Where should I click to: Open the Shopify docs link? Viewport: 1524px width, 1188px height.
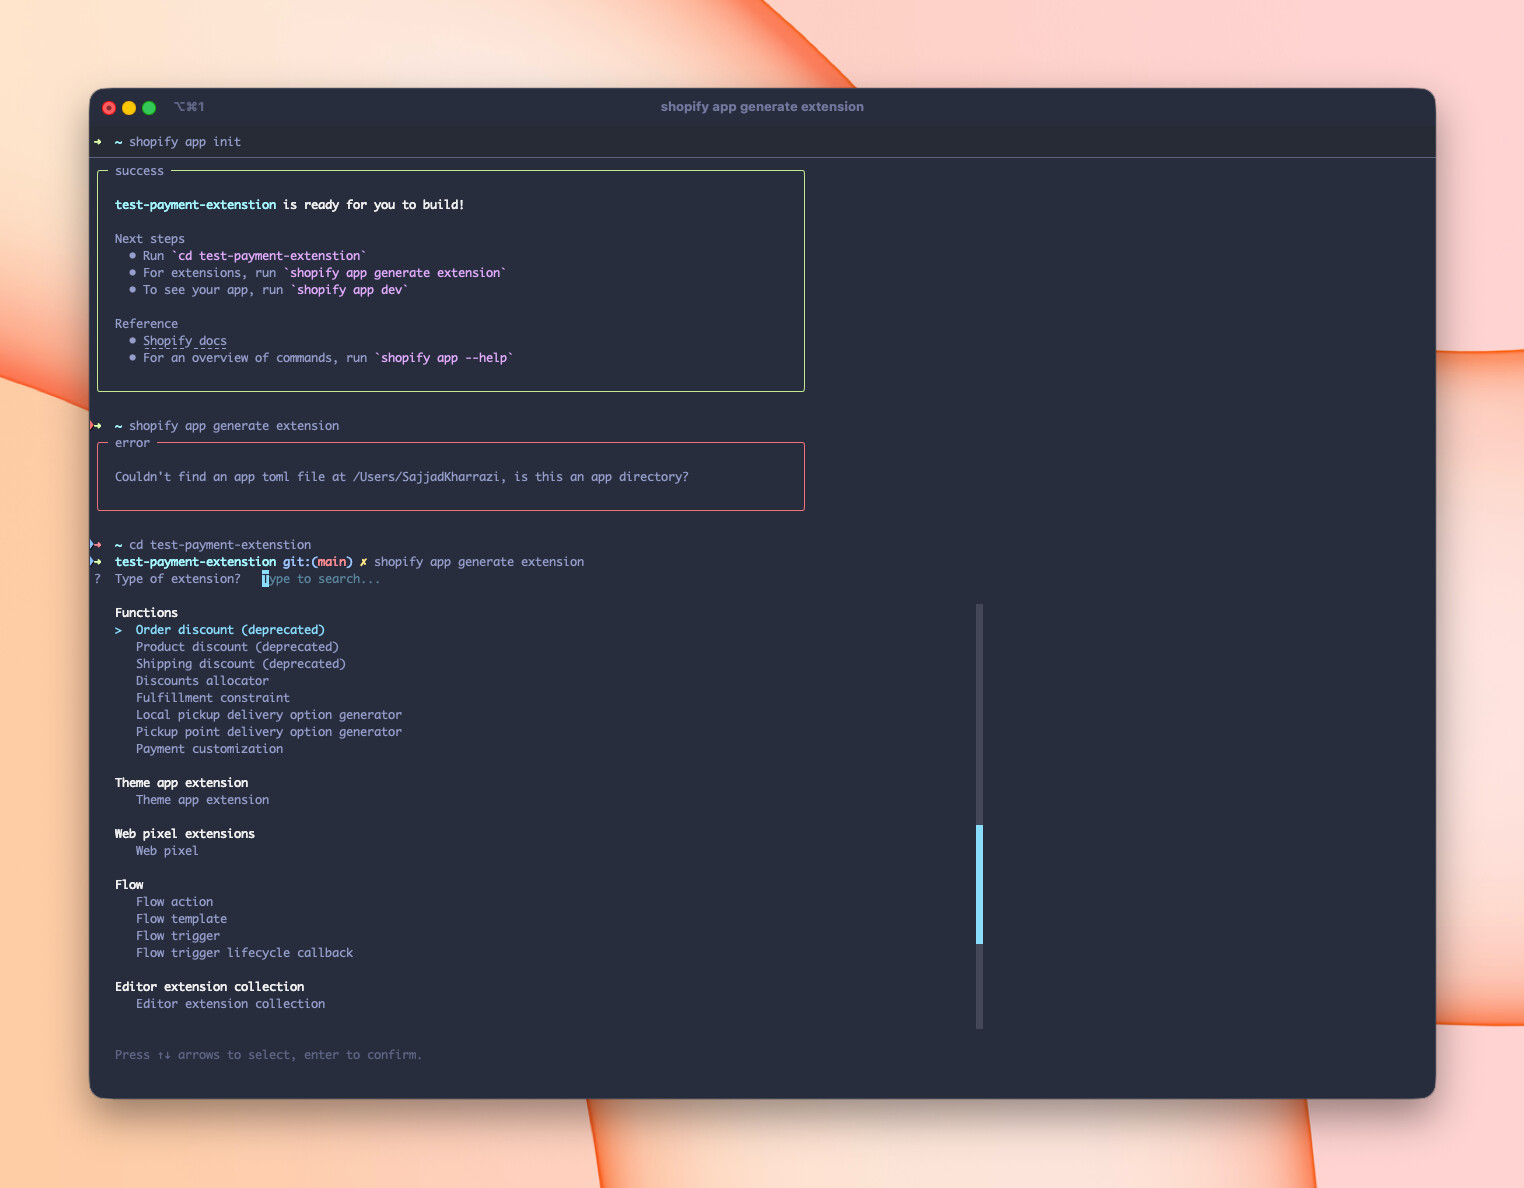click(x=185, y=341)
